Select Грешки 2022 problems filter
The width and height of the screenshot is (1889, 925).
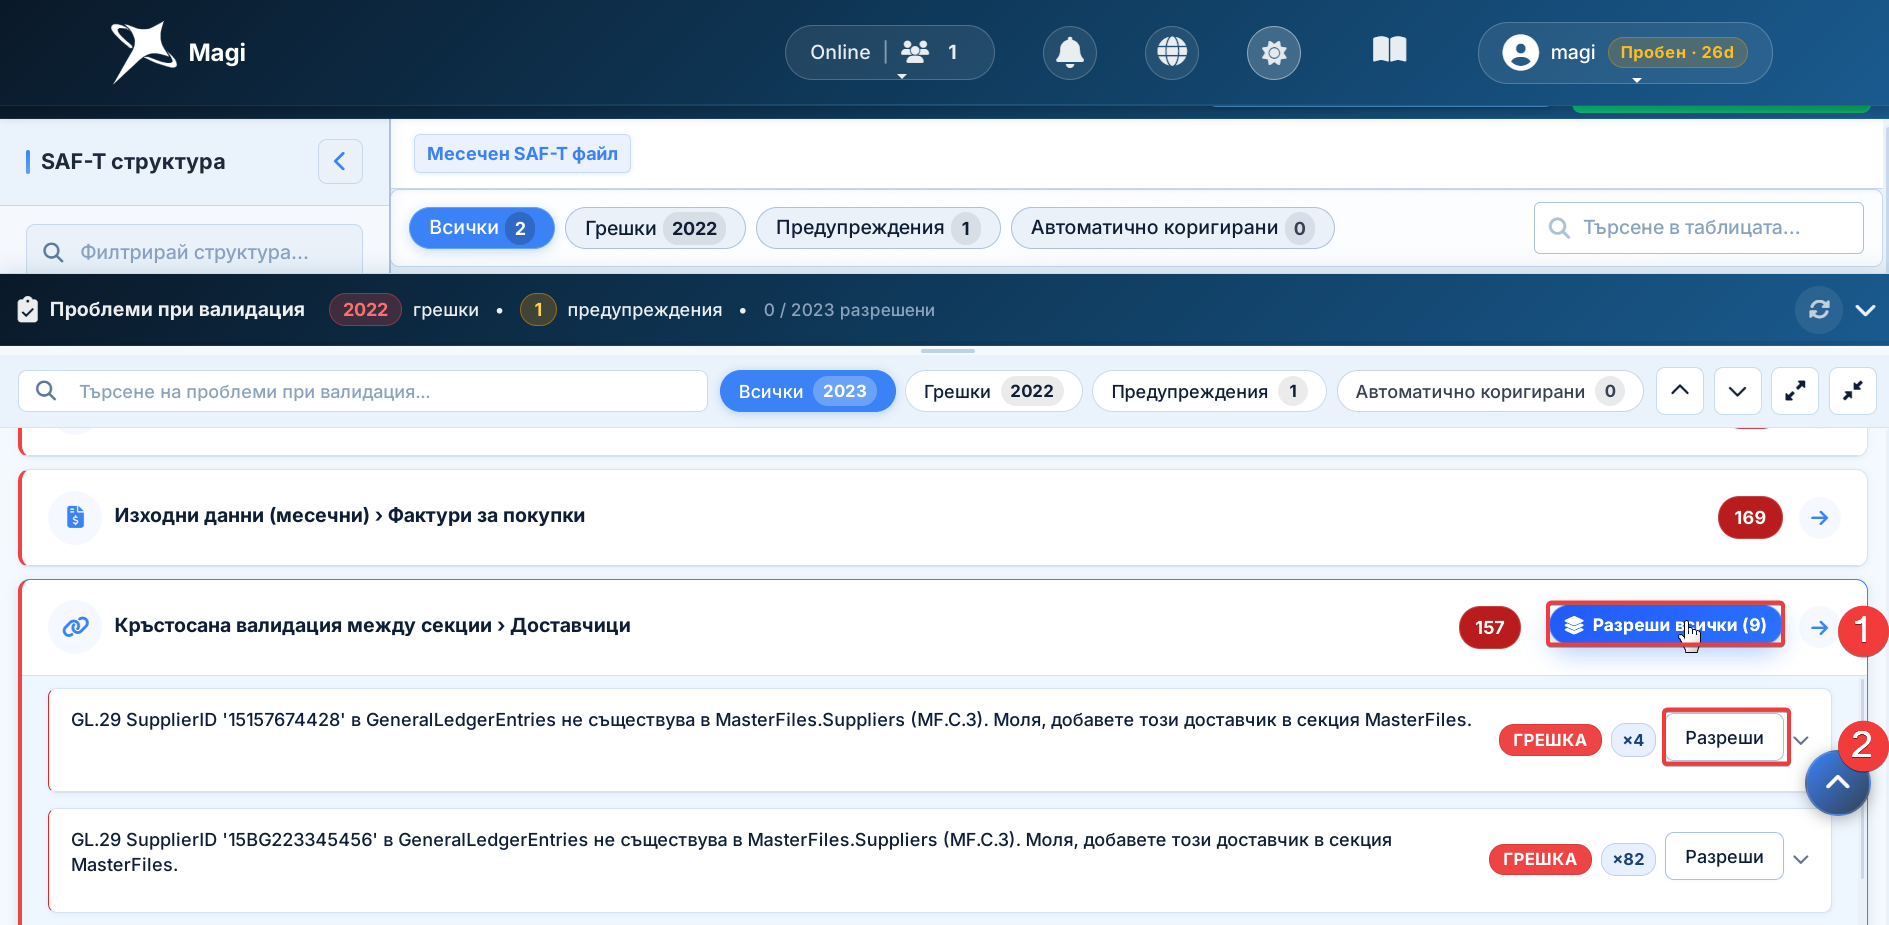coord(993,391)
